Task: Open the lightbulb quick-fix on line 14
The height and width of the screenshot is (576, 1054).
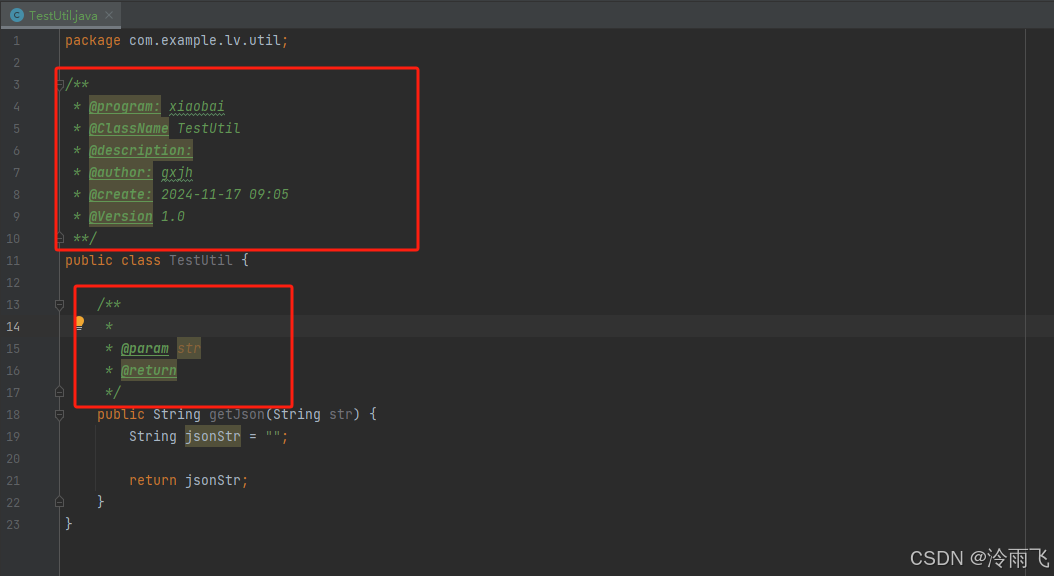Action: [79, 323]
